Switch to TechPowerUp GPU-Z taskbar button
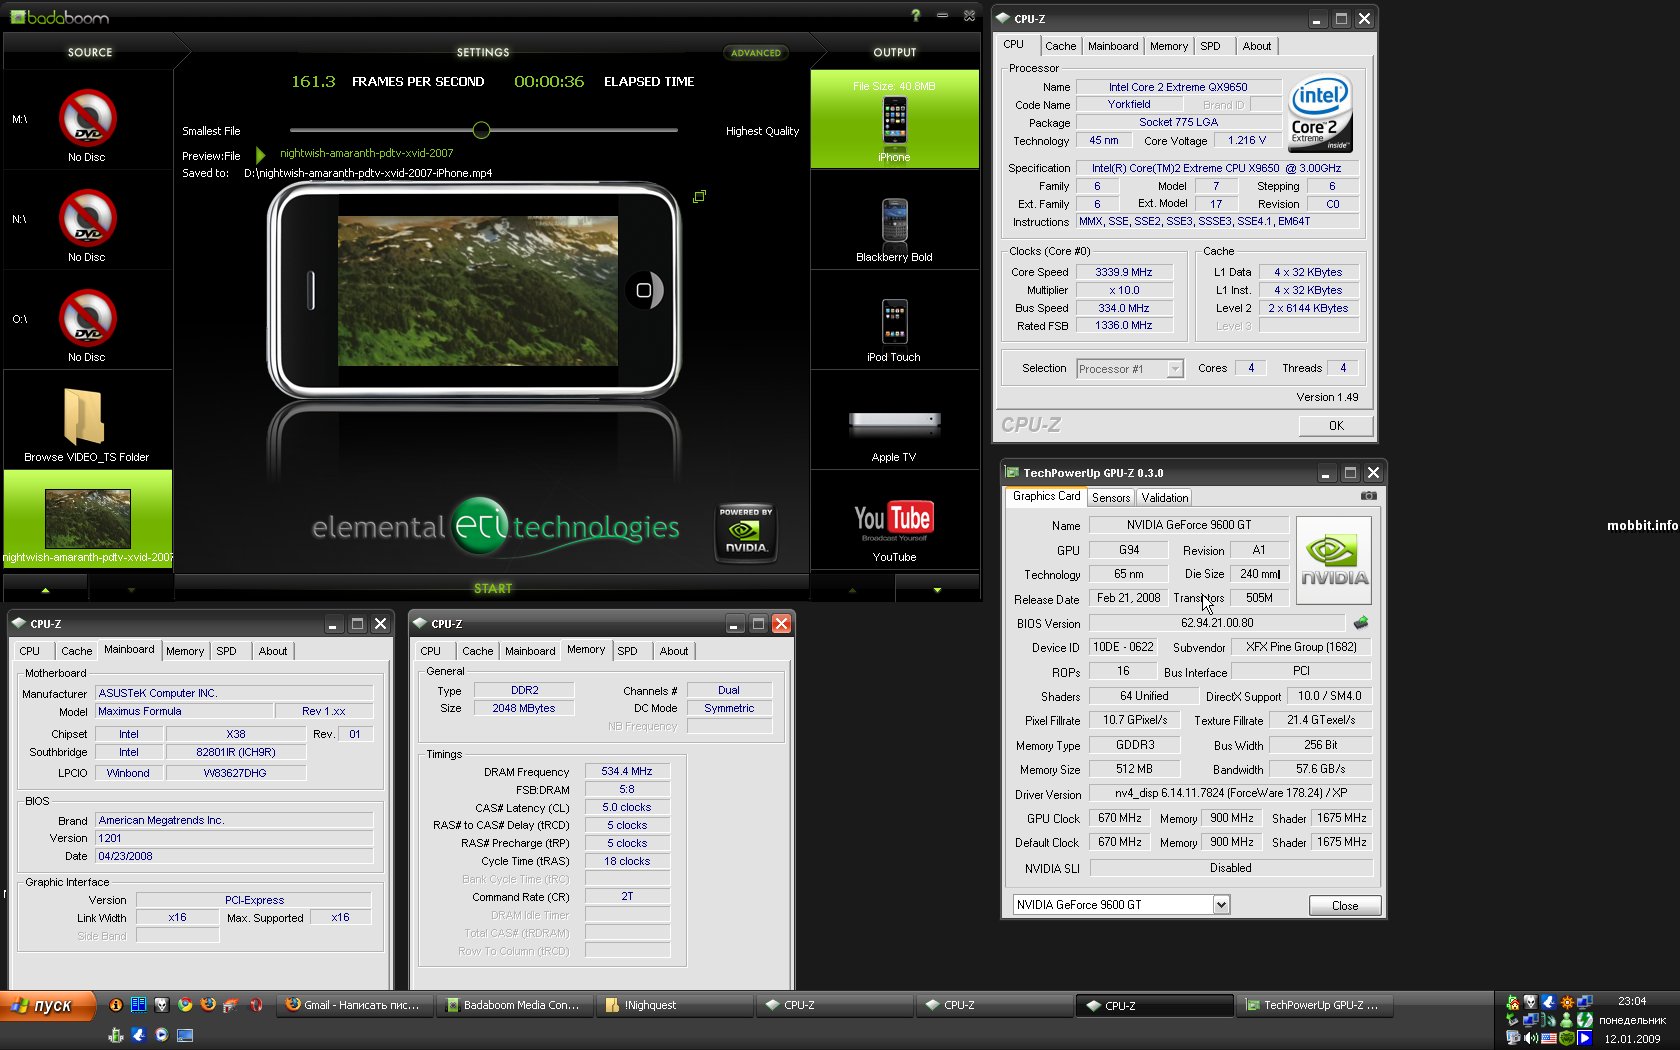 point(1315,1005)
